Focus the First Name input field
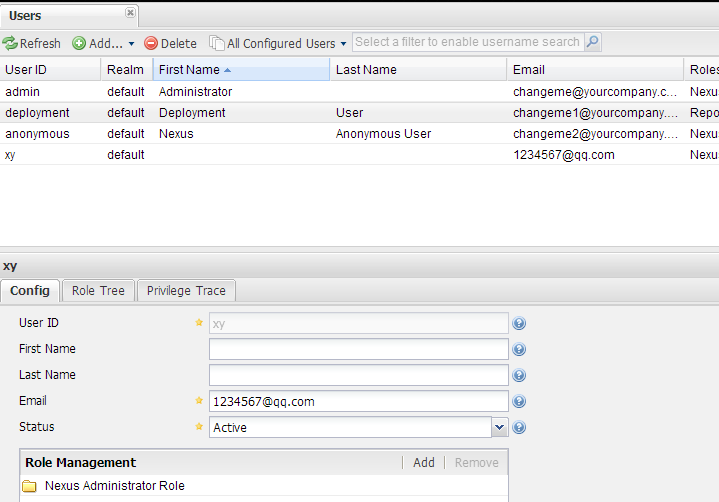Screen dimensions: 719x502 [x=359, y=349]
